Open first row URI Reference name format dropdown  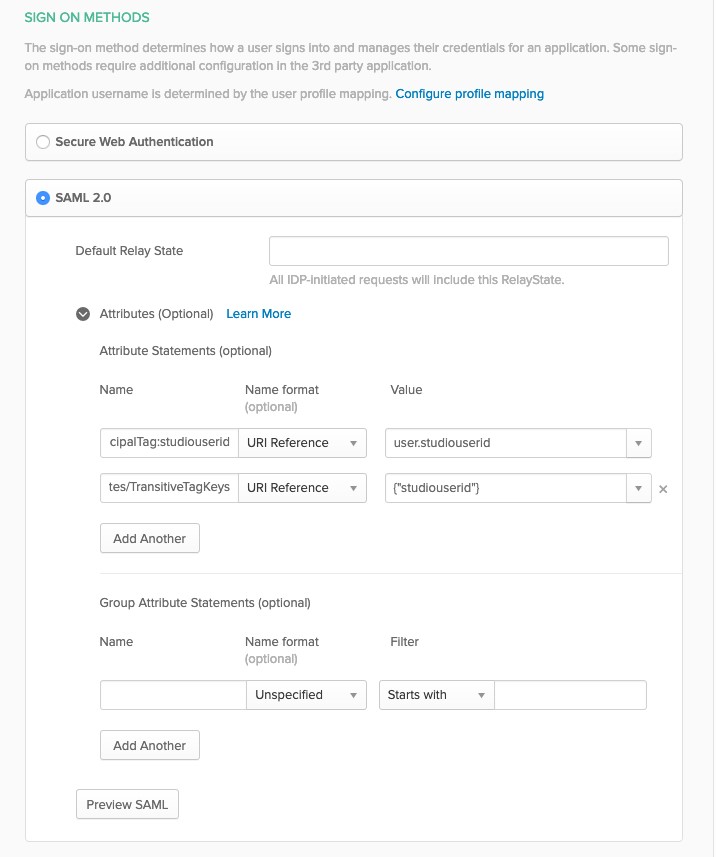pos(302,443)
